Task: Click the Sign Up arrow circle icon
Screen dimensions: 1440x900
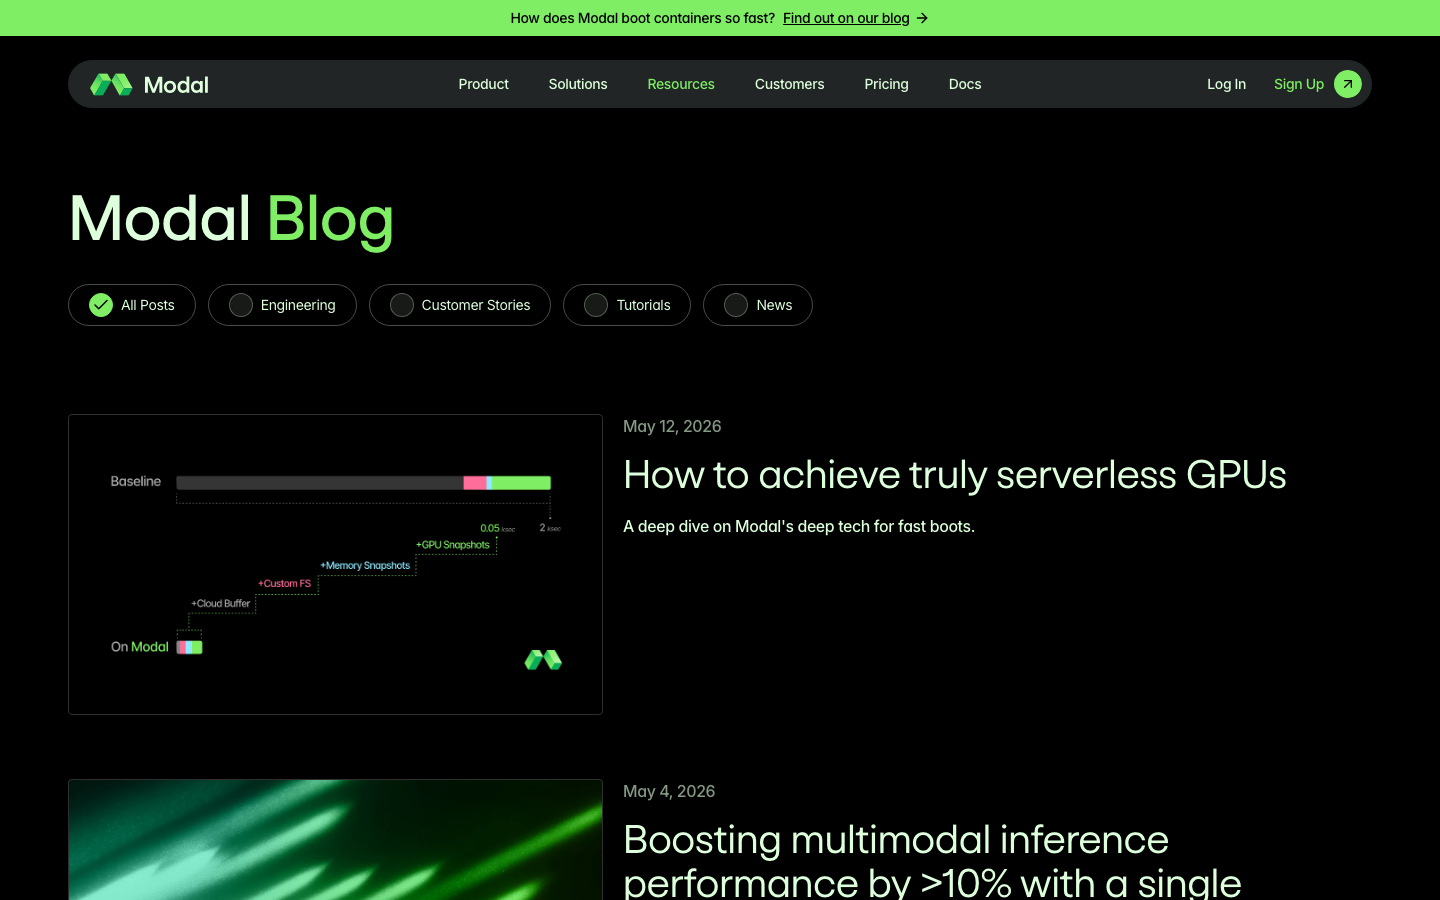Action: 1348,84
